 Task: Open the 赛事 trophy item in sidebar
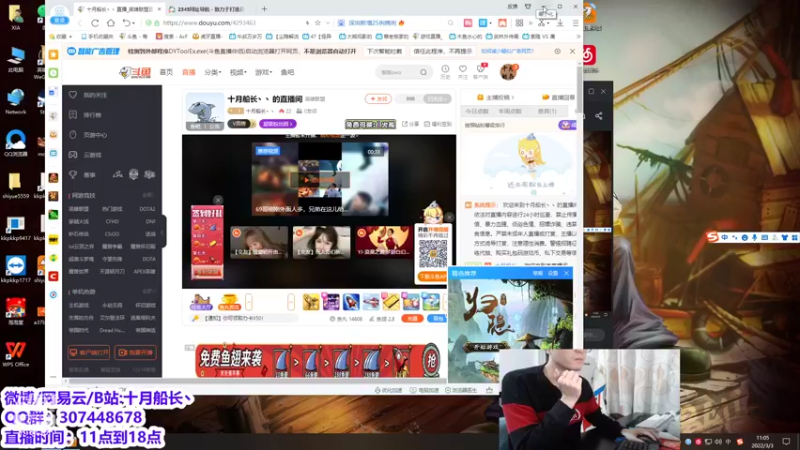[x=83, y=174]
